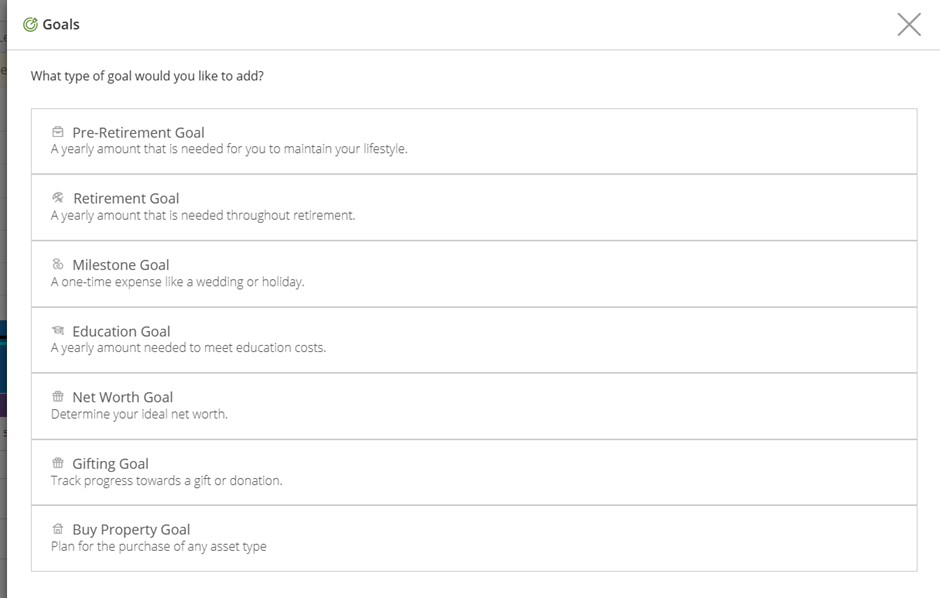Click the Goals target icon in header
The width and height of the screenshot is (940, 598).
pos(30,25)
